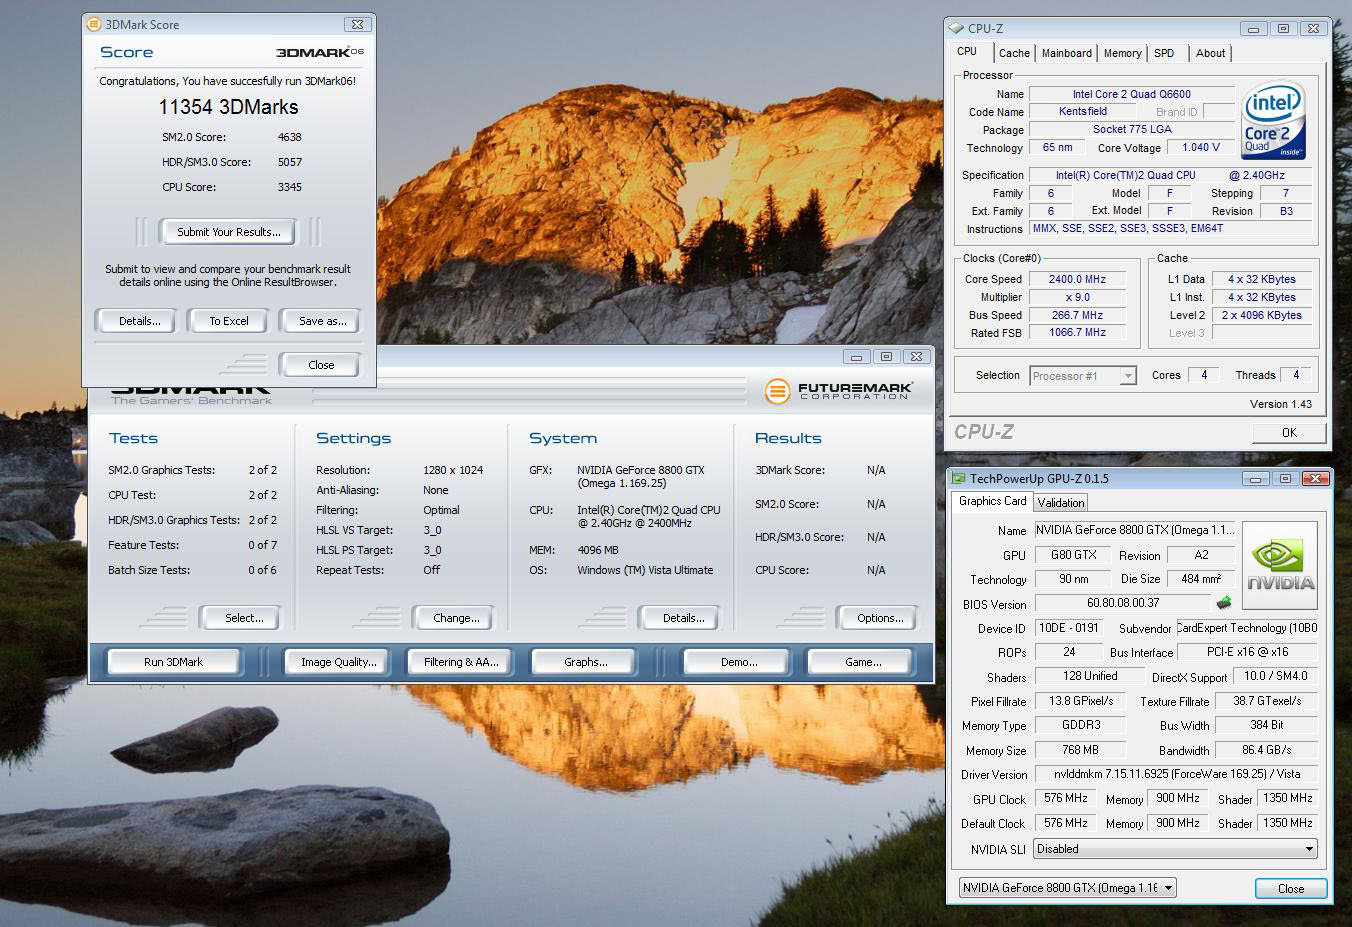Select the Graphics Card tab in GPU-Z
The height and width of the screenshot is (927, 1352).
(992, 501)
